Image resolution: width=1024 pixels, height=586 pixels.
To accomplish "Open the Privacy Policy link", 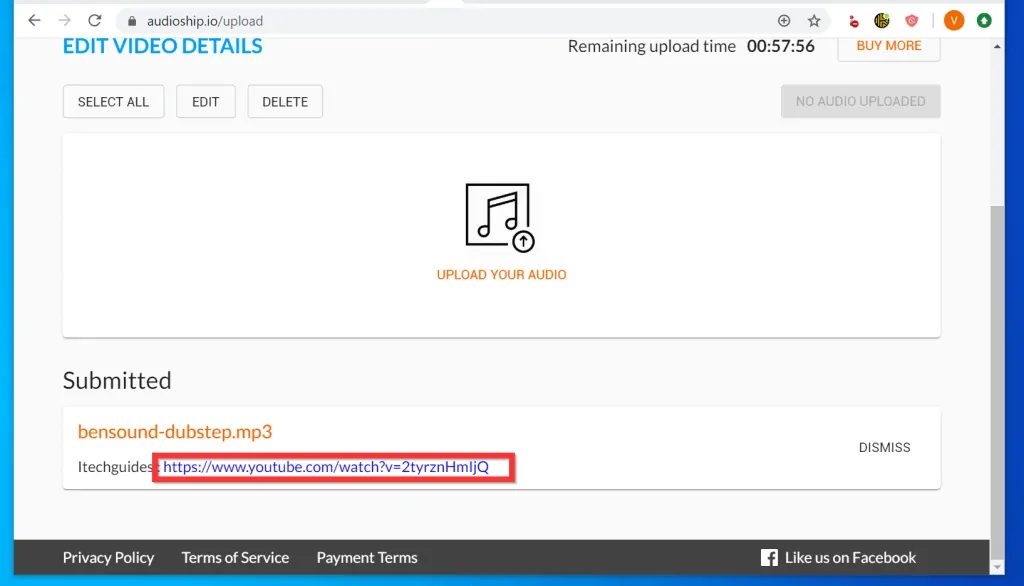I will pos(108,557).
